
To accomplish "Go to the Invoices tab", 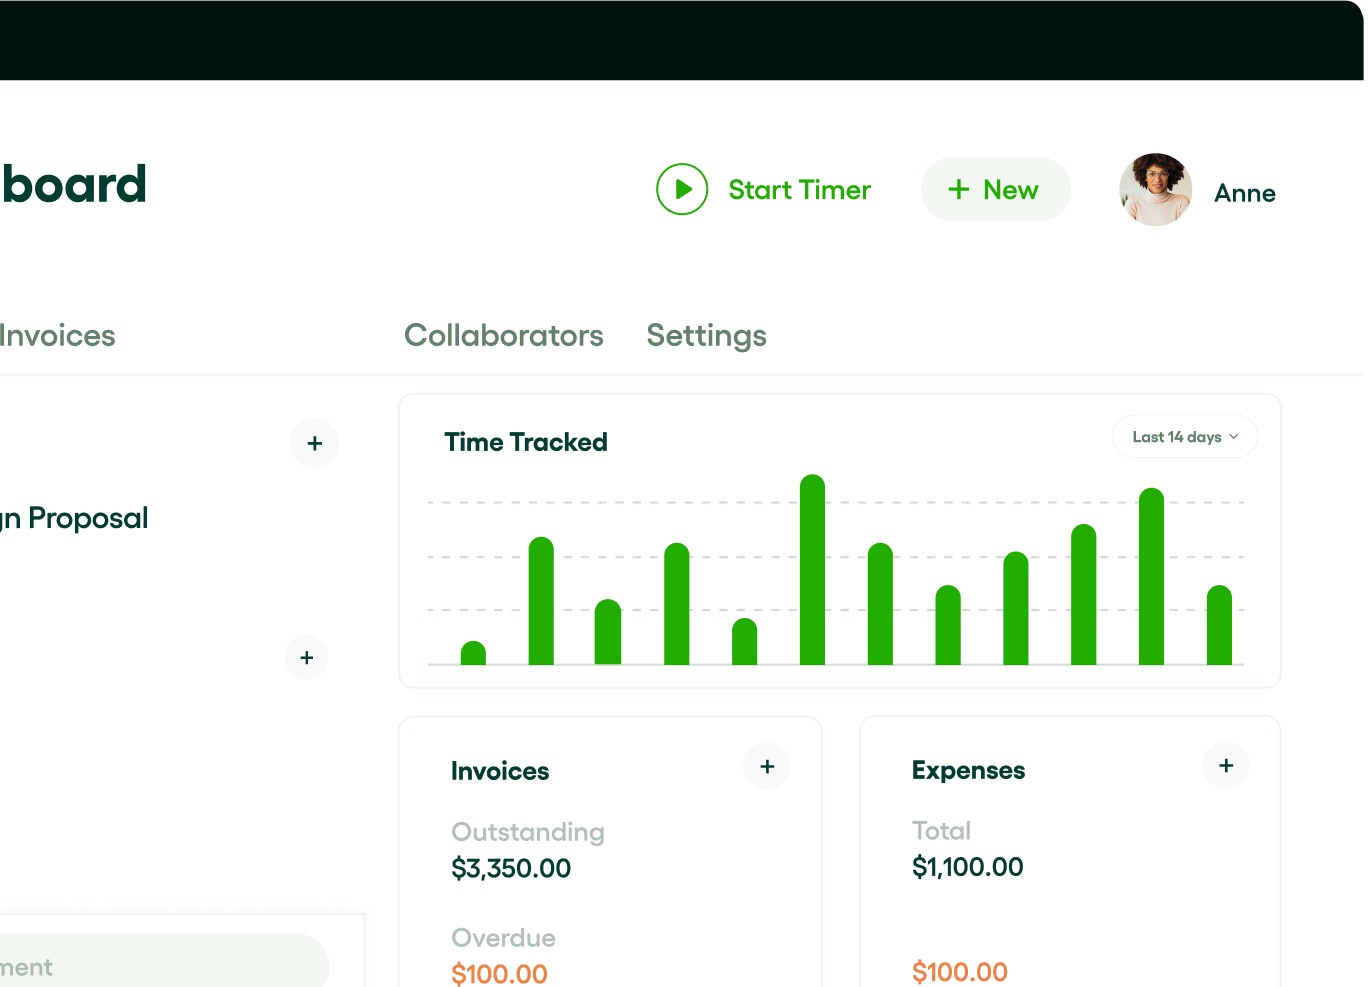I will point(57,335).
